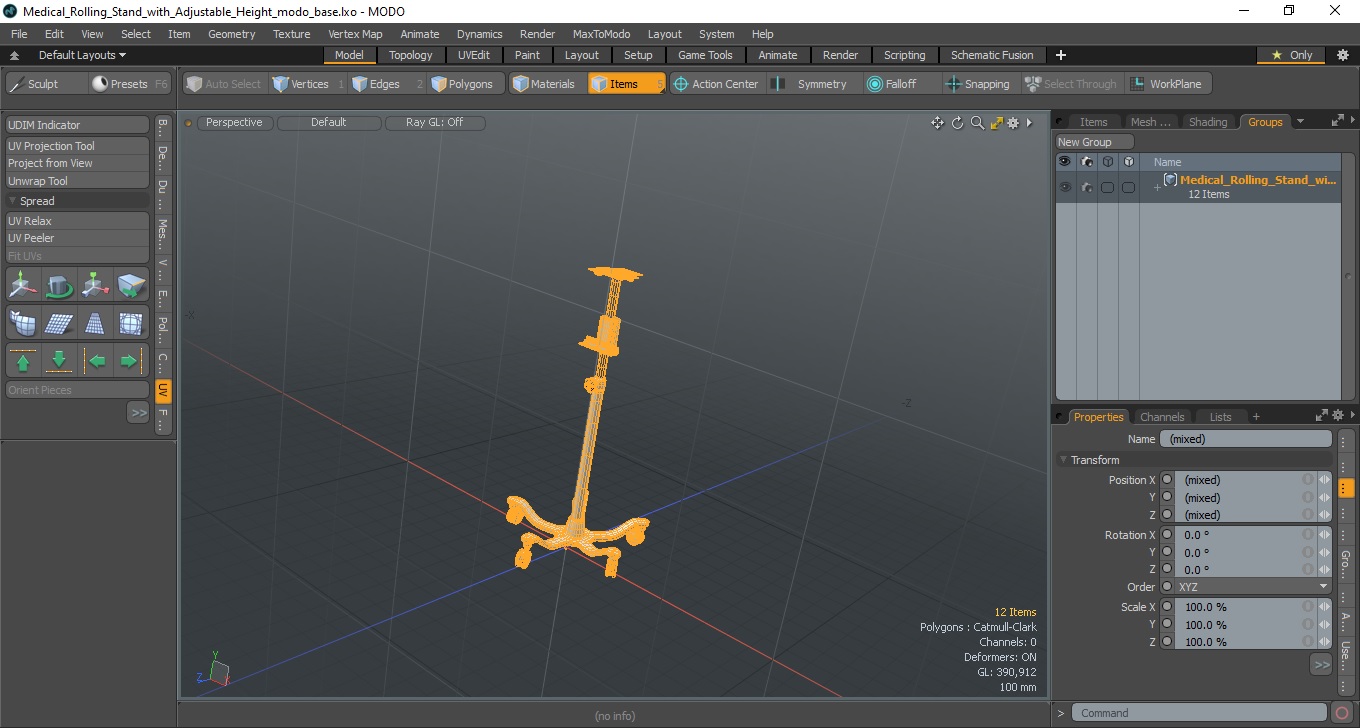Toggle visibility eye of Medical_Rolling_Stand group
This screenshot has width=1360, height=728.
(x=1065, y=187)
